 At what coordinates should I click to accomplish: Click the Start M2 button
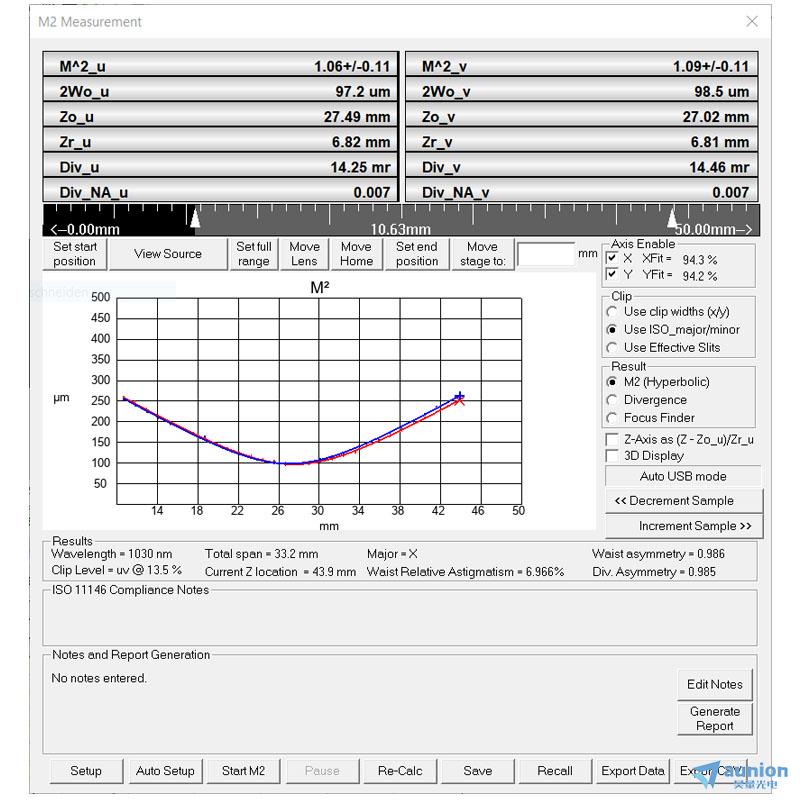[x=243, y=771]
